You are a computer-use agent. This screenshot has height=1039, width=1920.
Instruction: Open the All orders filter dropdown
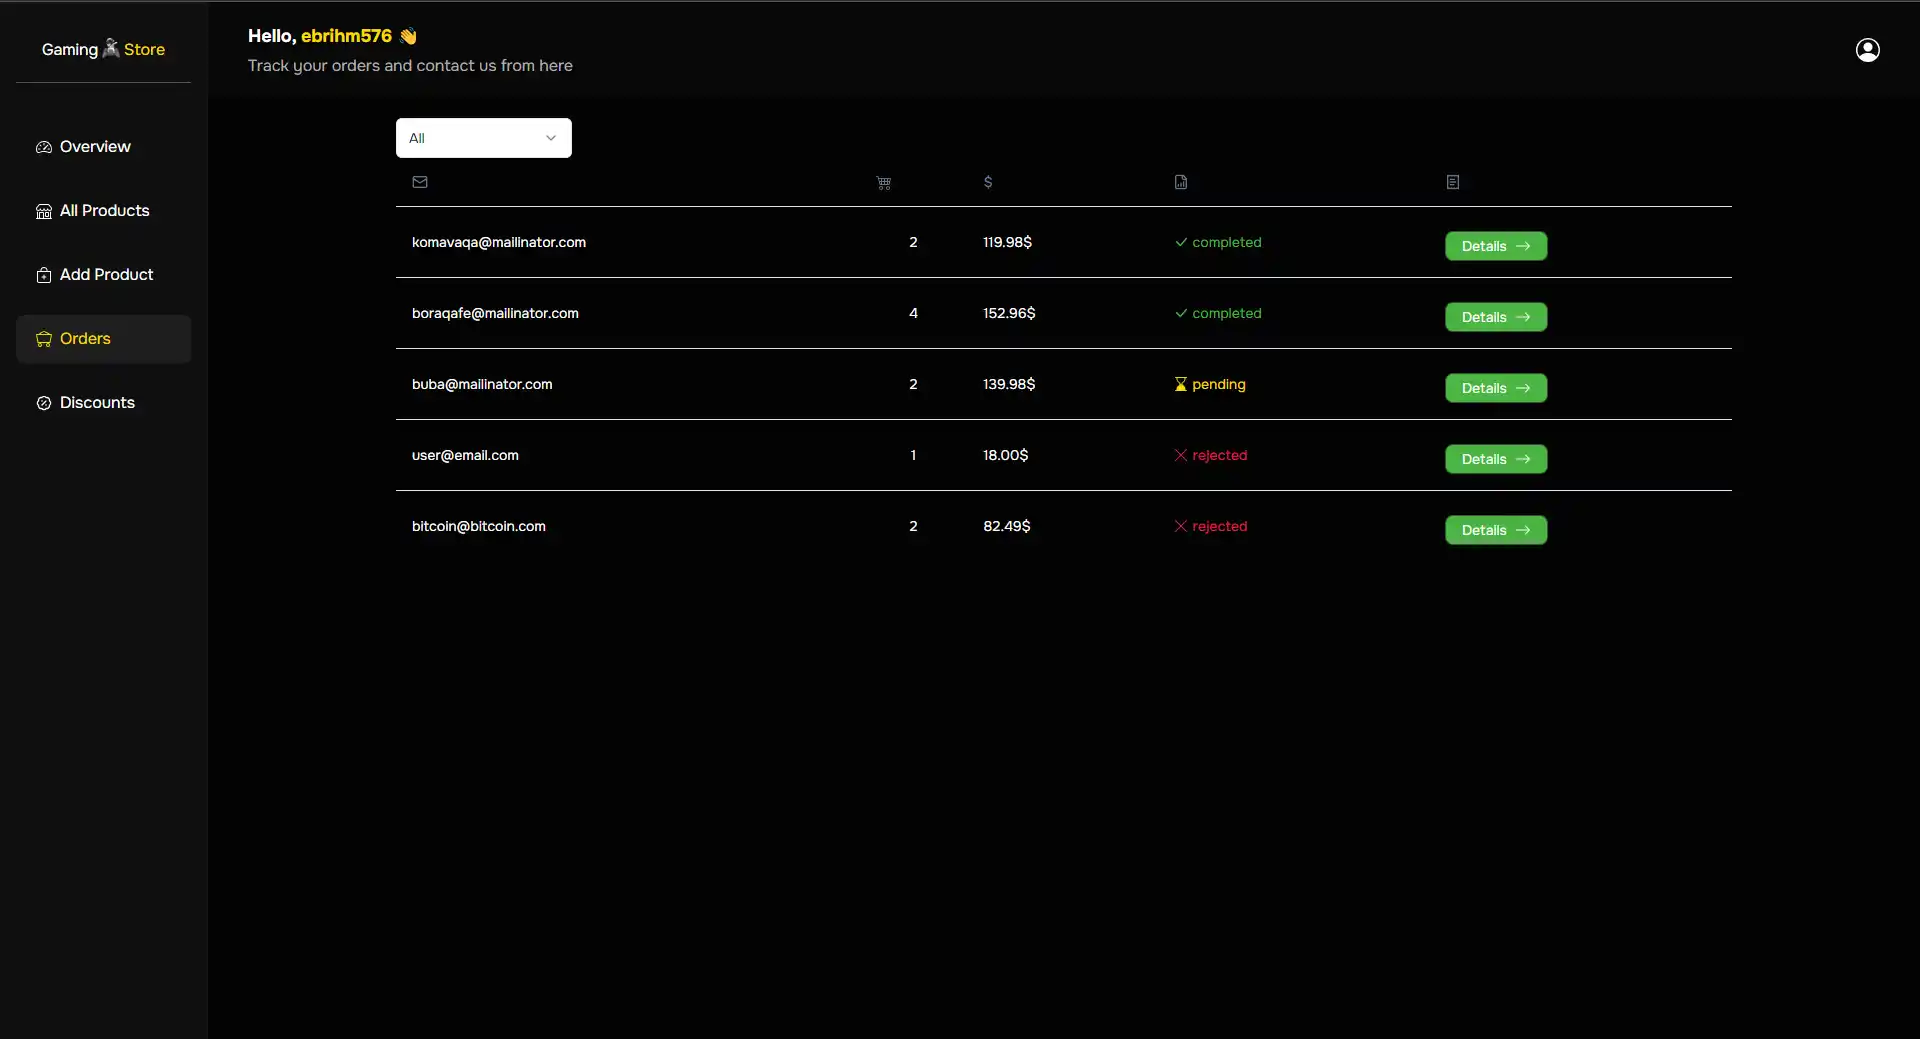coord(483,138)
